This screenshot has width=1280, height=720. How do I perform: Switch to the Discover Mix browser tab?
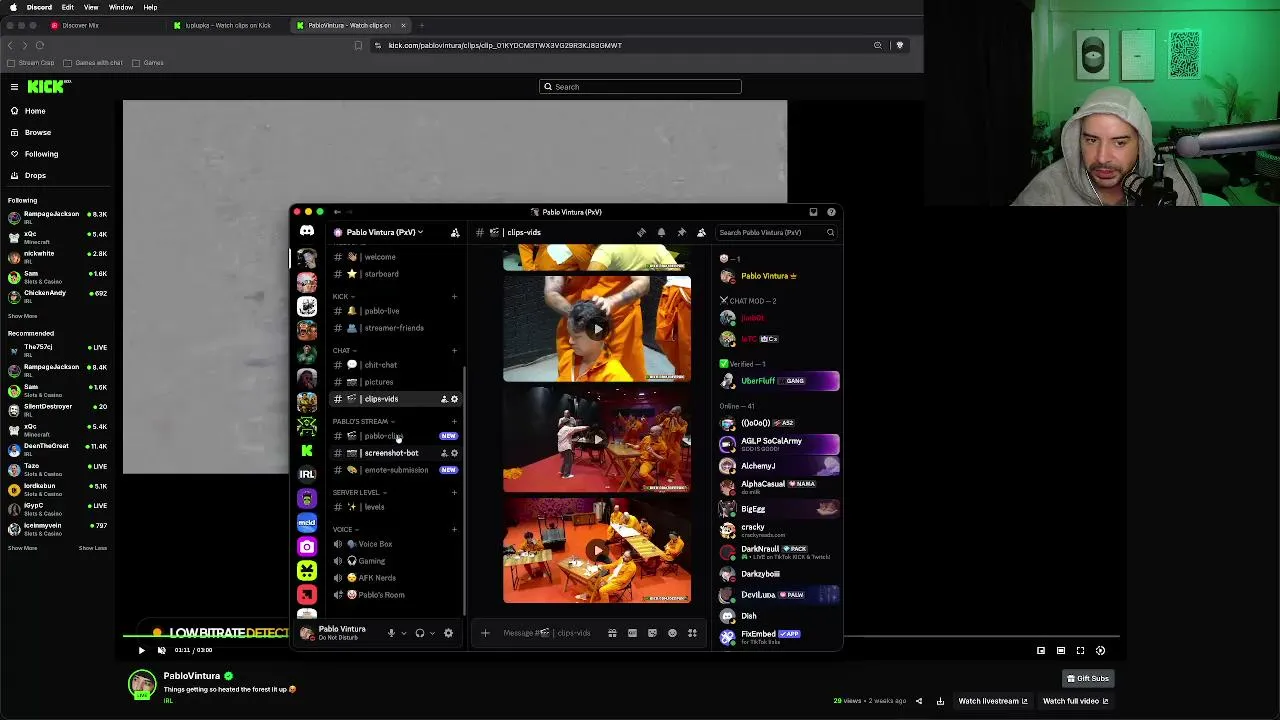(80, 25)
